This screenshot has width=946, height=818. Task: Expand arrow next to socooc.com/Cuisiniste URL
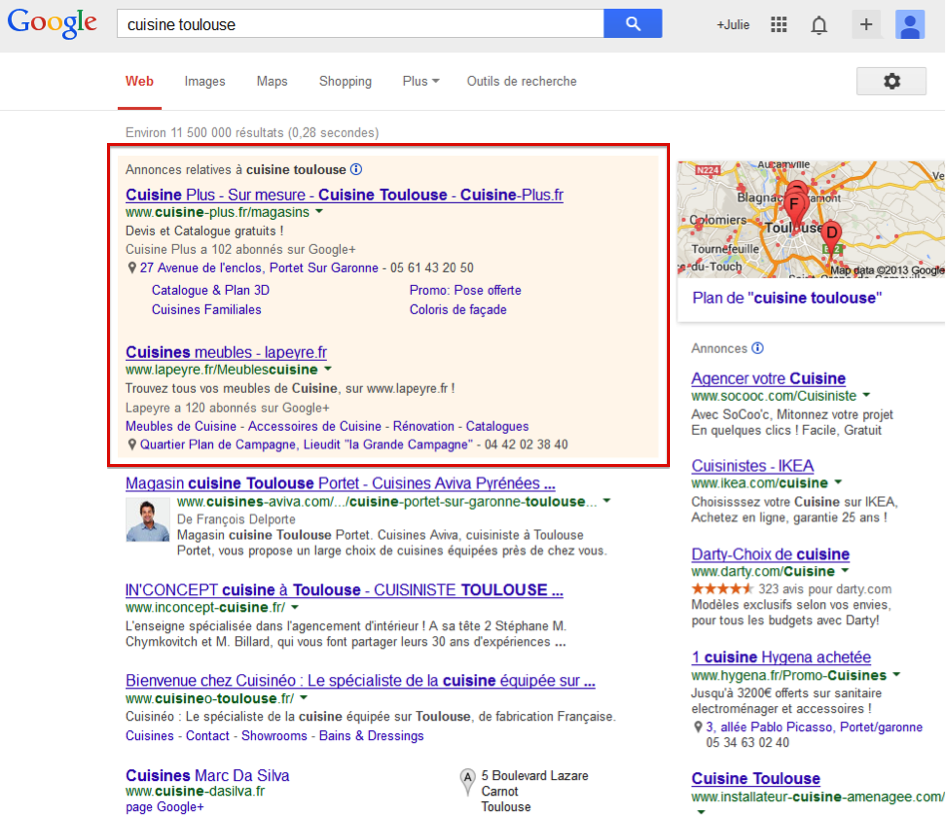(866, 395)
